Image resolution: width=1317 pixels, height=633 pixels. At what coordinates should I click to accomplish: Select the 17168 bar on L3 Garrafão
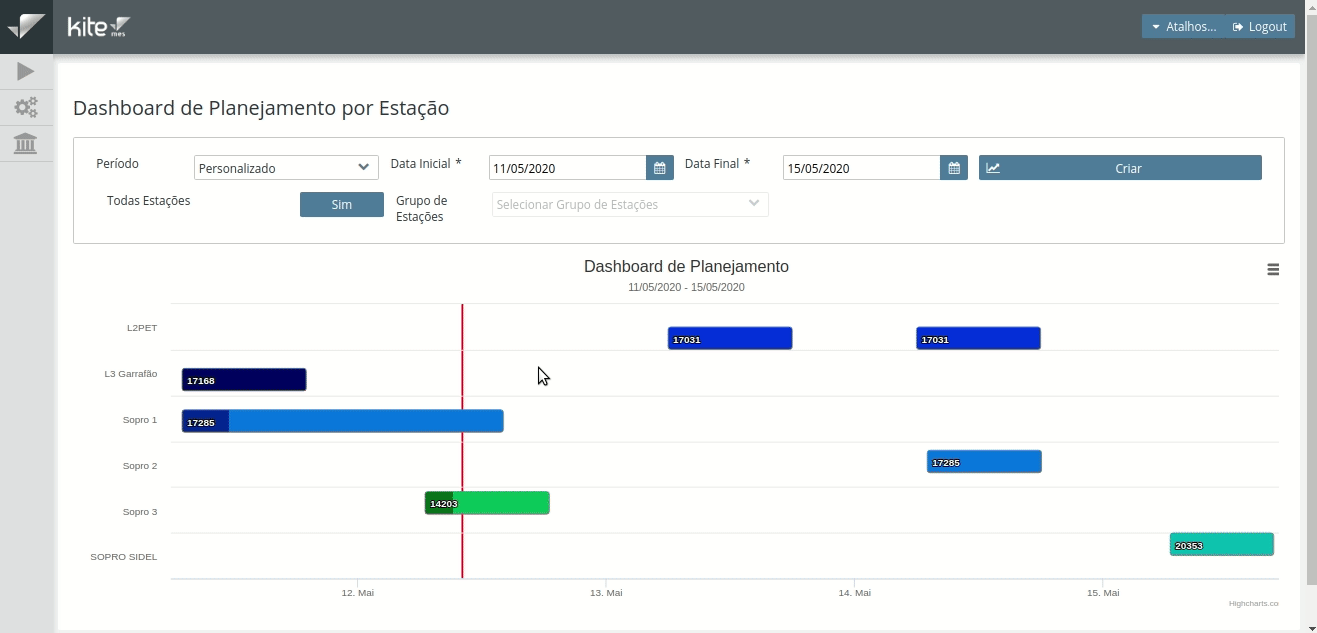(x=244, y=380)
